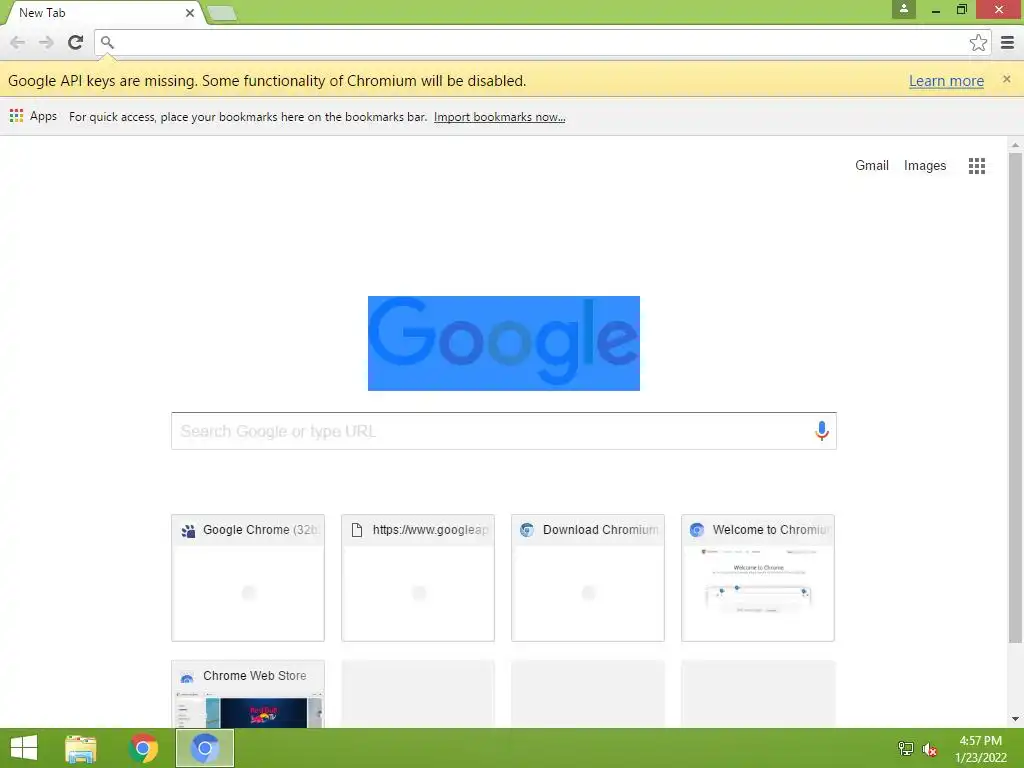
Task: Click the Search Google or type URL box
Action: [x=504, y=431]
